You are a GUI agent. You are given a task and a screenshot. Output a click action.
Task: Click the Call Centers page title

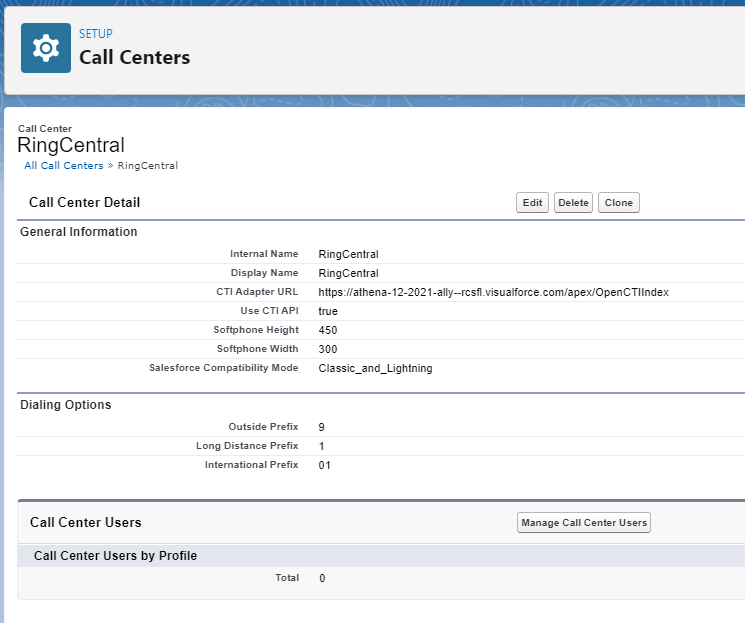pyautogui.click(x=134, y=58)
